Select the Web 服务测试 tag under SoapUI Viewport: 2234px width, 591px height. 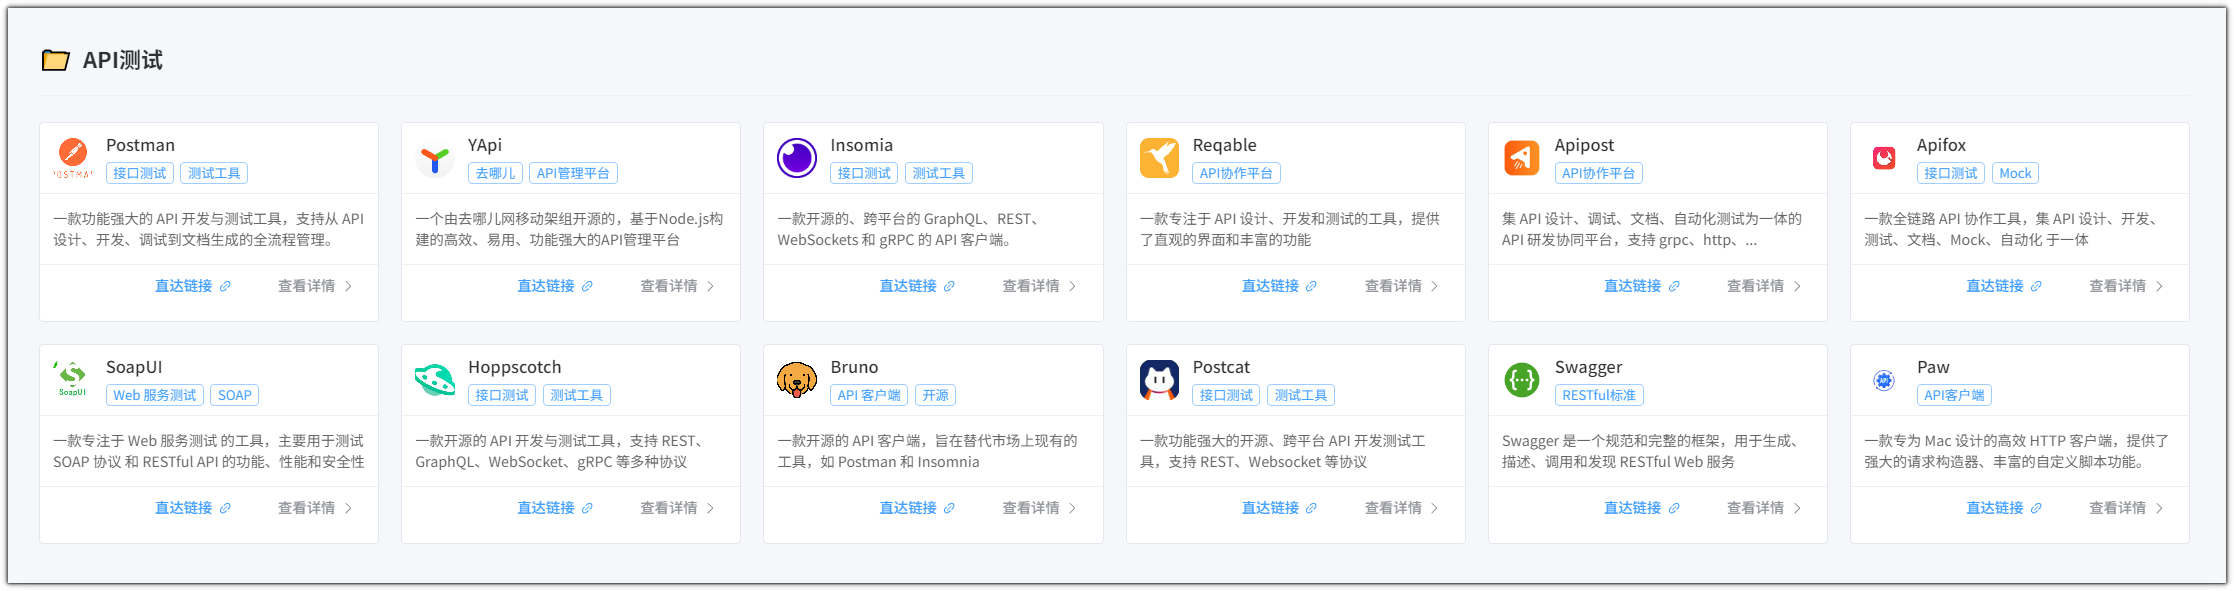click(x=154, y=395)
